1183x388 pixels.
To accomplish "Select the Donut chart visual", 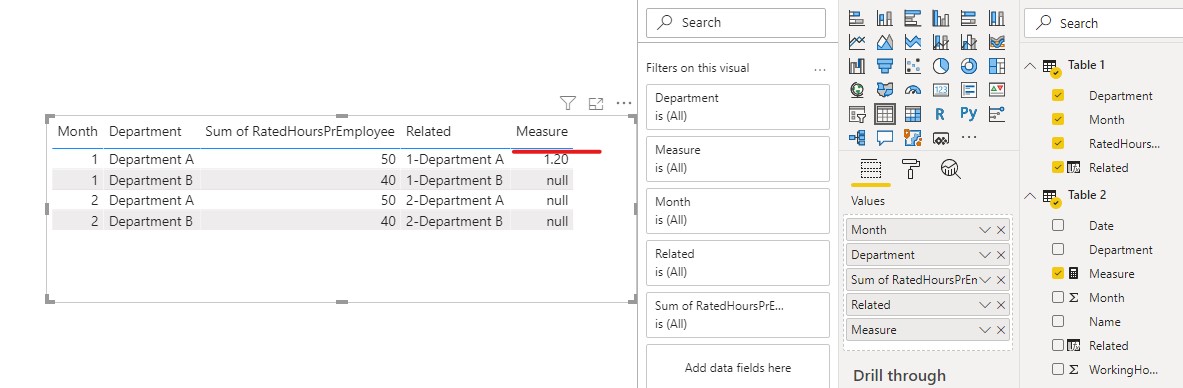I will (x=969, y=66).
